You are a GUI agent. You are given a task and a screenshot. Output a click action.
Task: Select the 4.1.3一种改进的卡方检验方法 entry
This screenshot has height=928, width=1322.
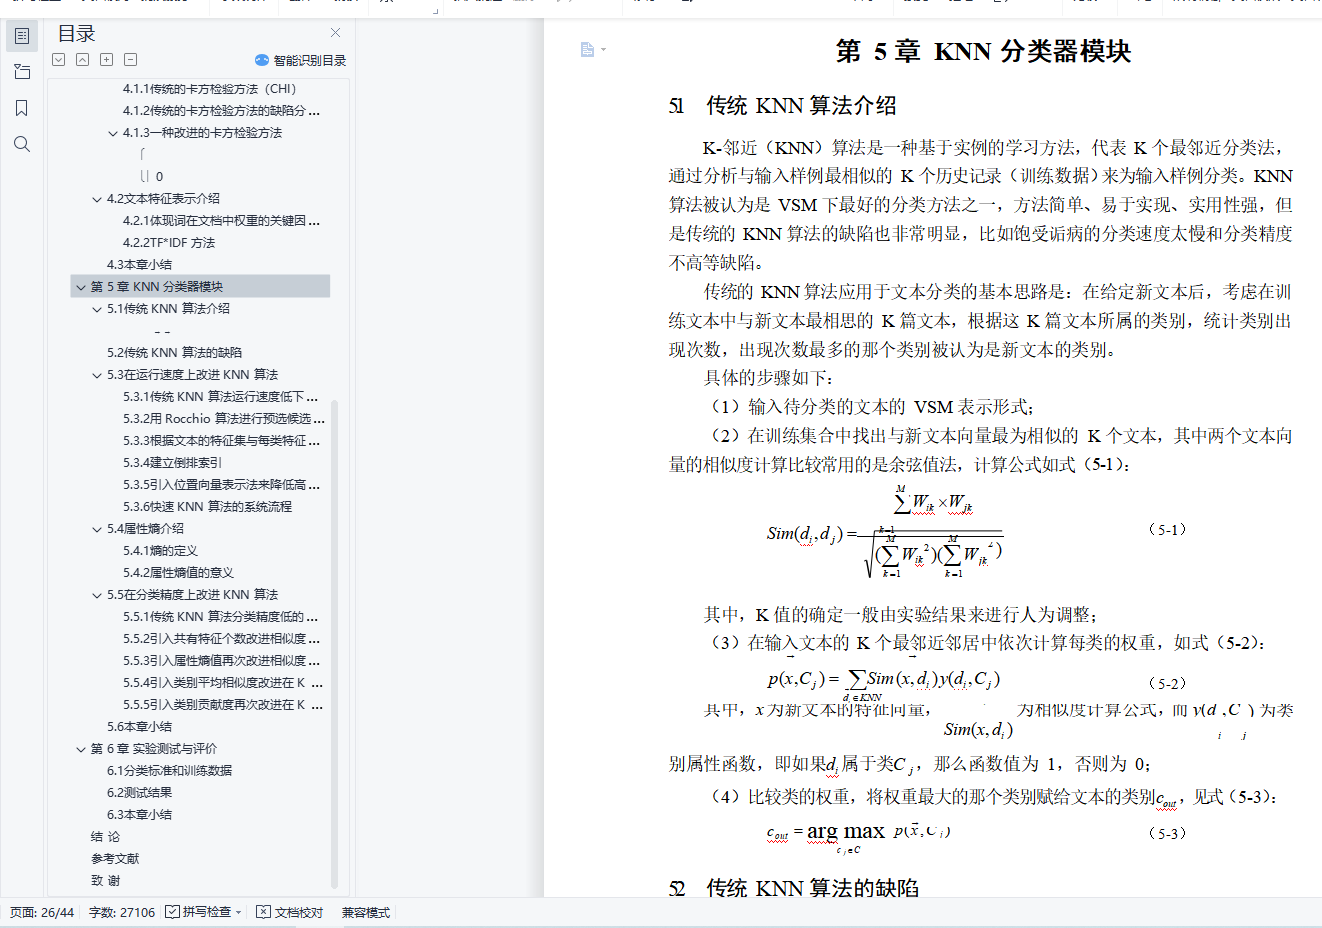[x=203, y=133]
